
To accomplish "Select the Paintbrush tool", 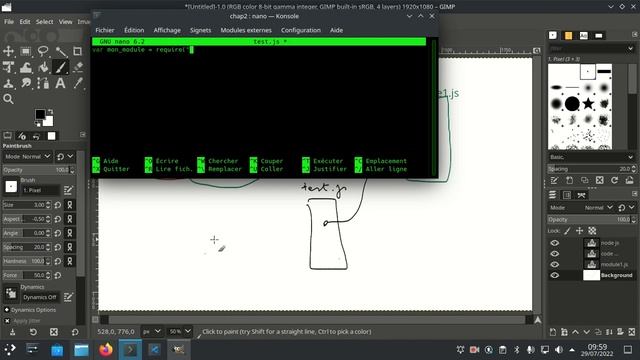I will tap(60, 67).
